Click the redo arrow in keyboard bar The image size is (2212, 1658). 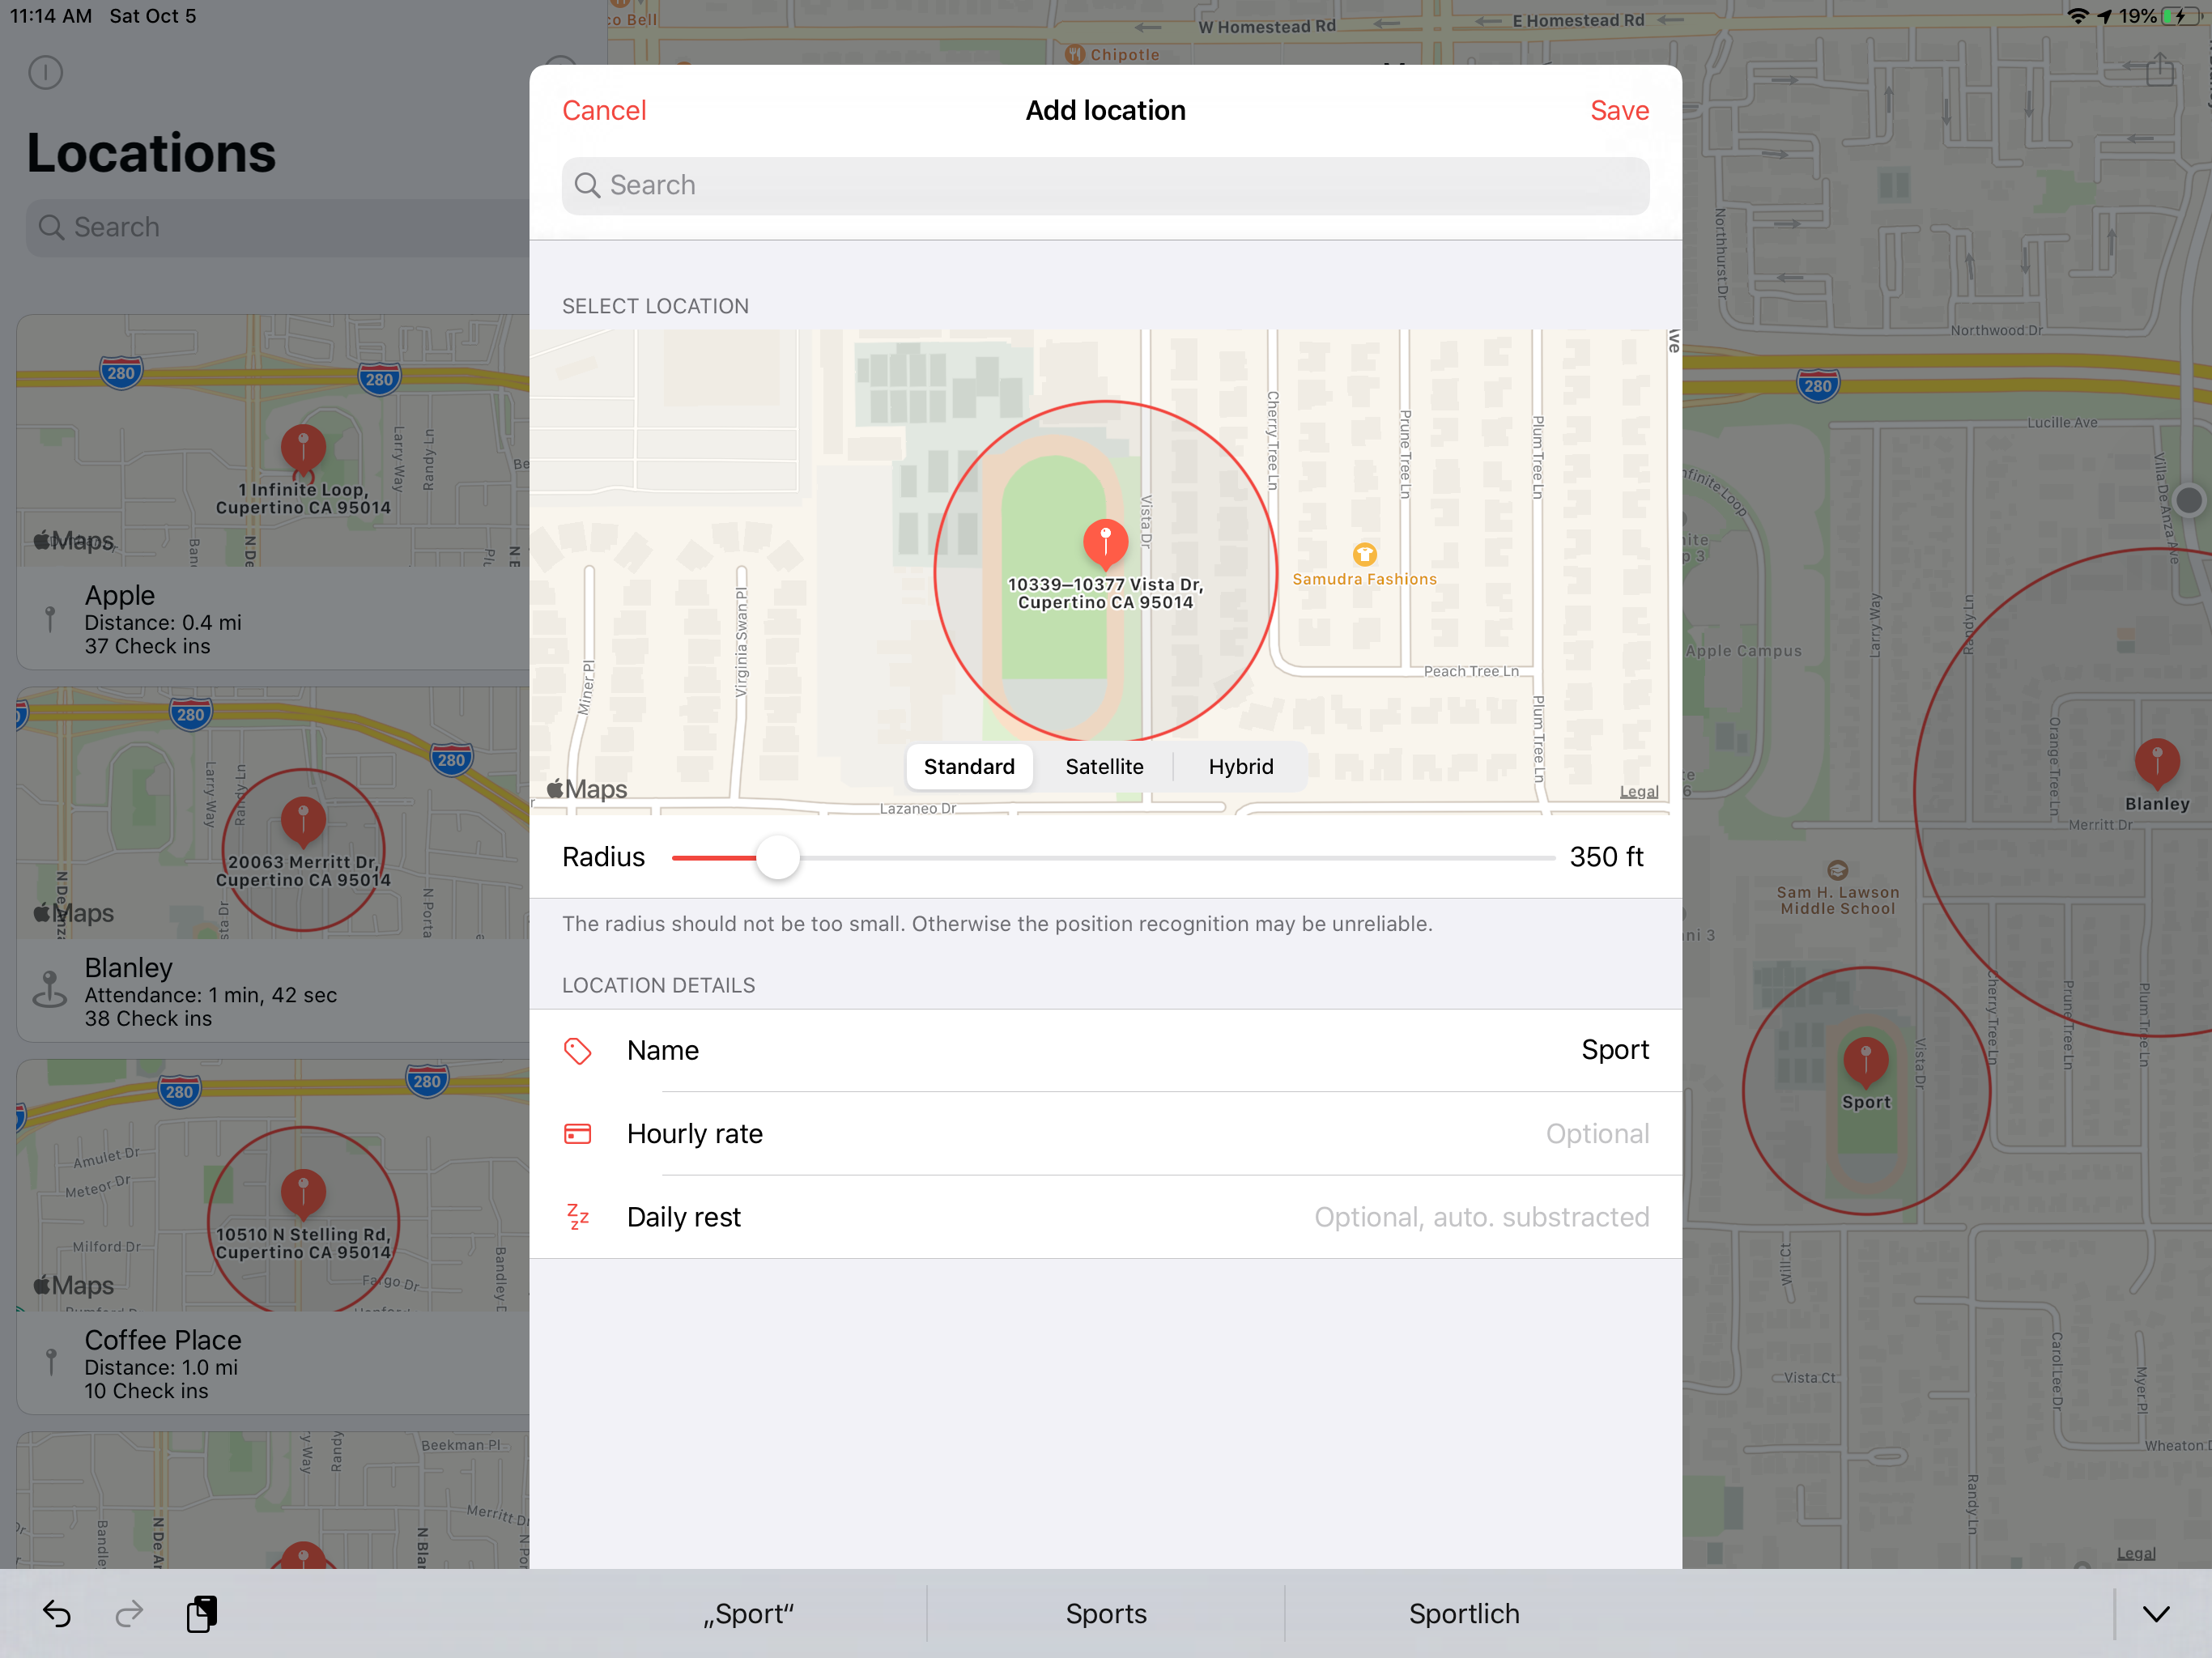click(129, 1613)
